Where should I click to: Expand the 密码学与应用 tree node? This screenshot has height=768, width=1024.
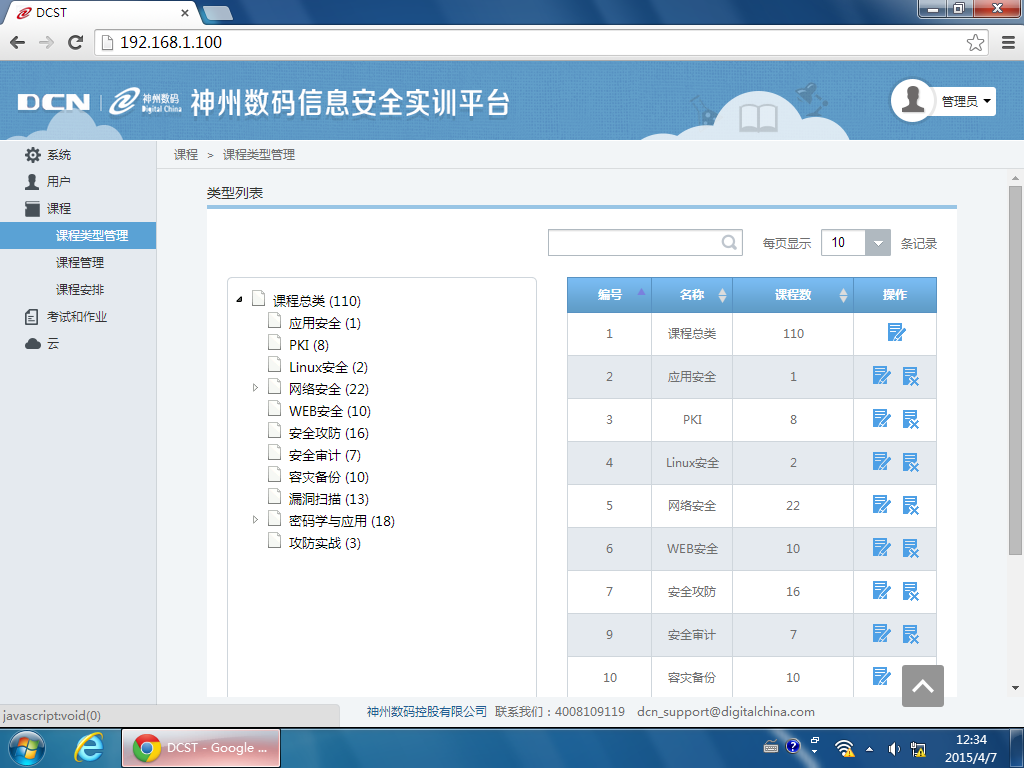coord(255,520)
